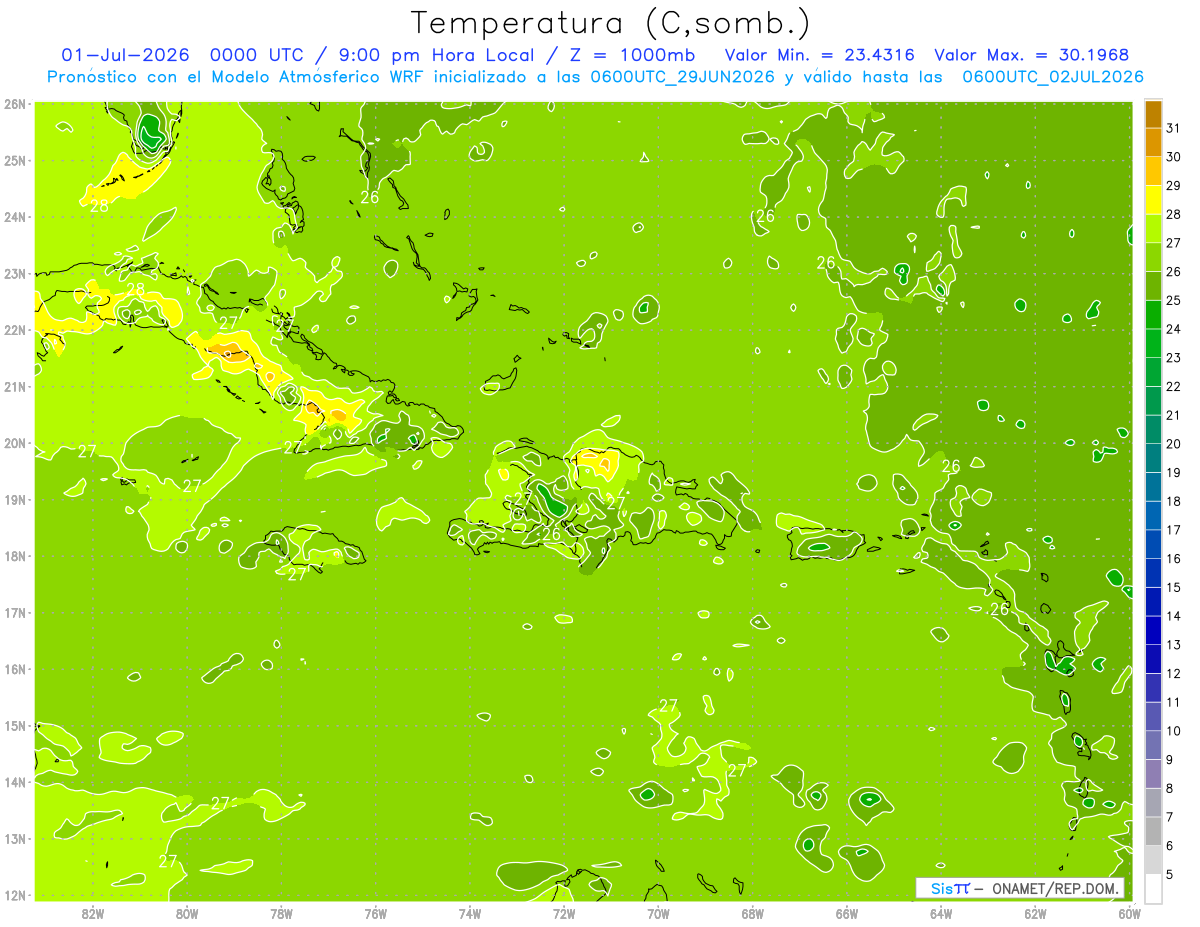Click the '24N' latitude axis label

pos(15,217)
